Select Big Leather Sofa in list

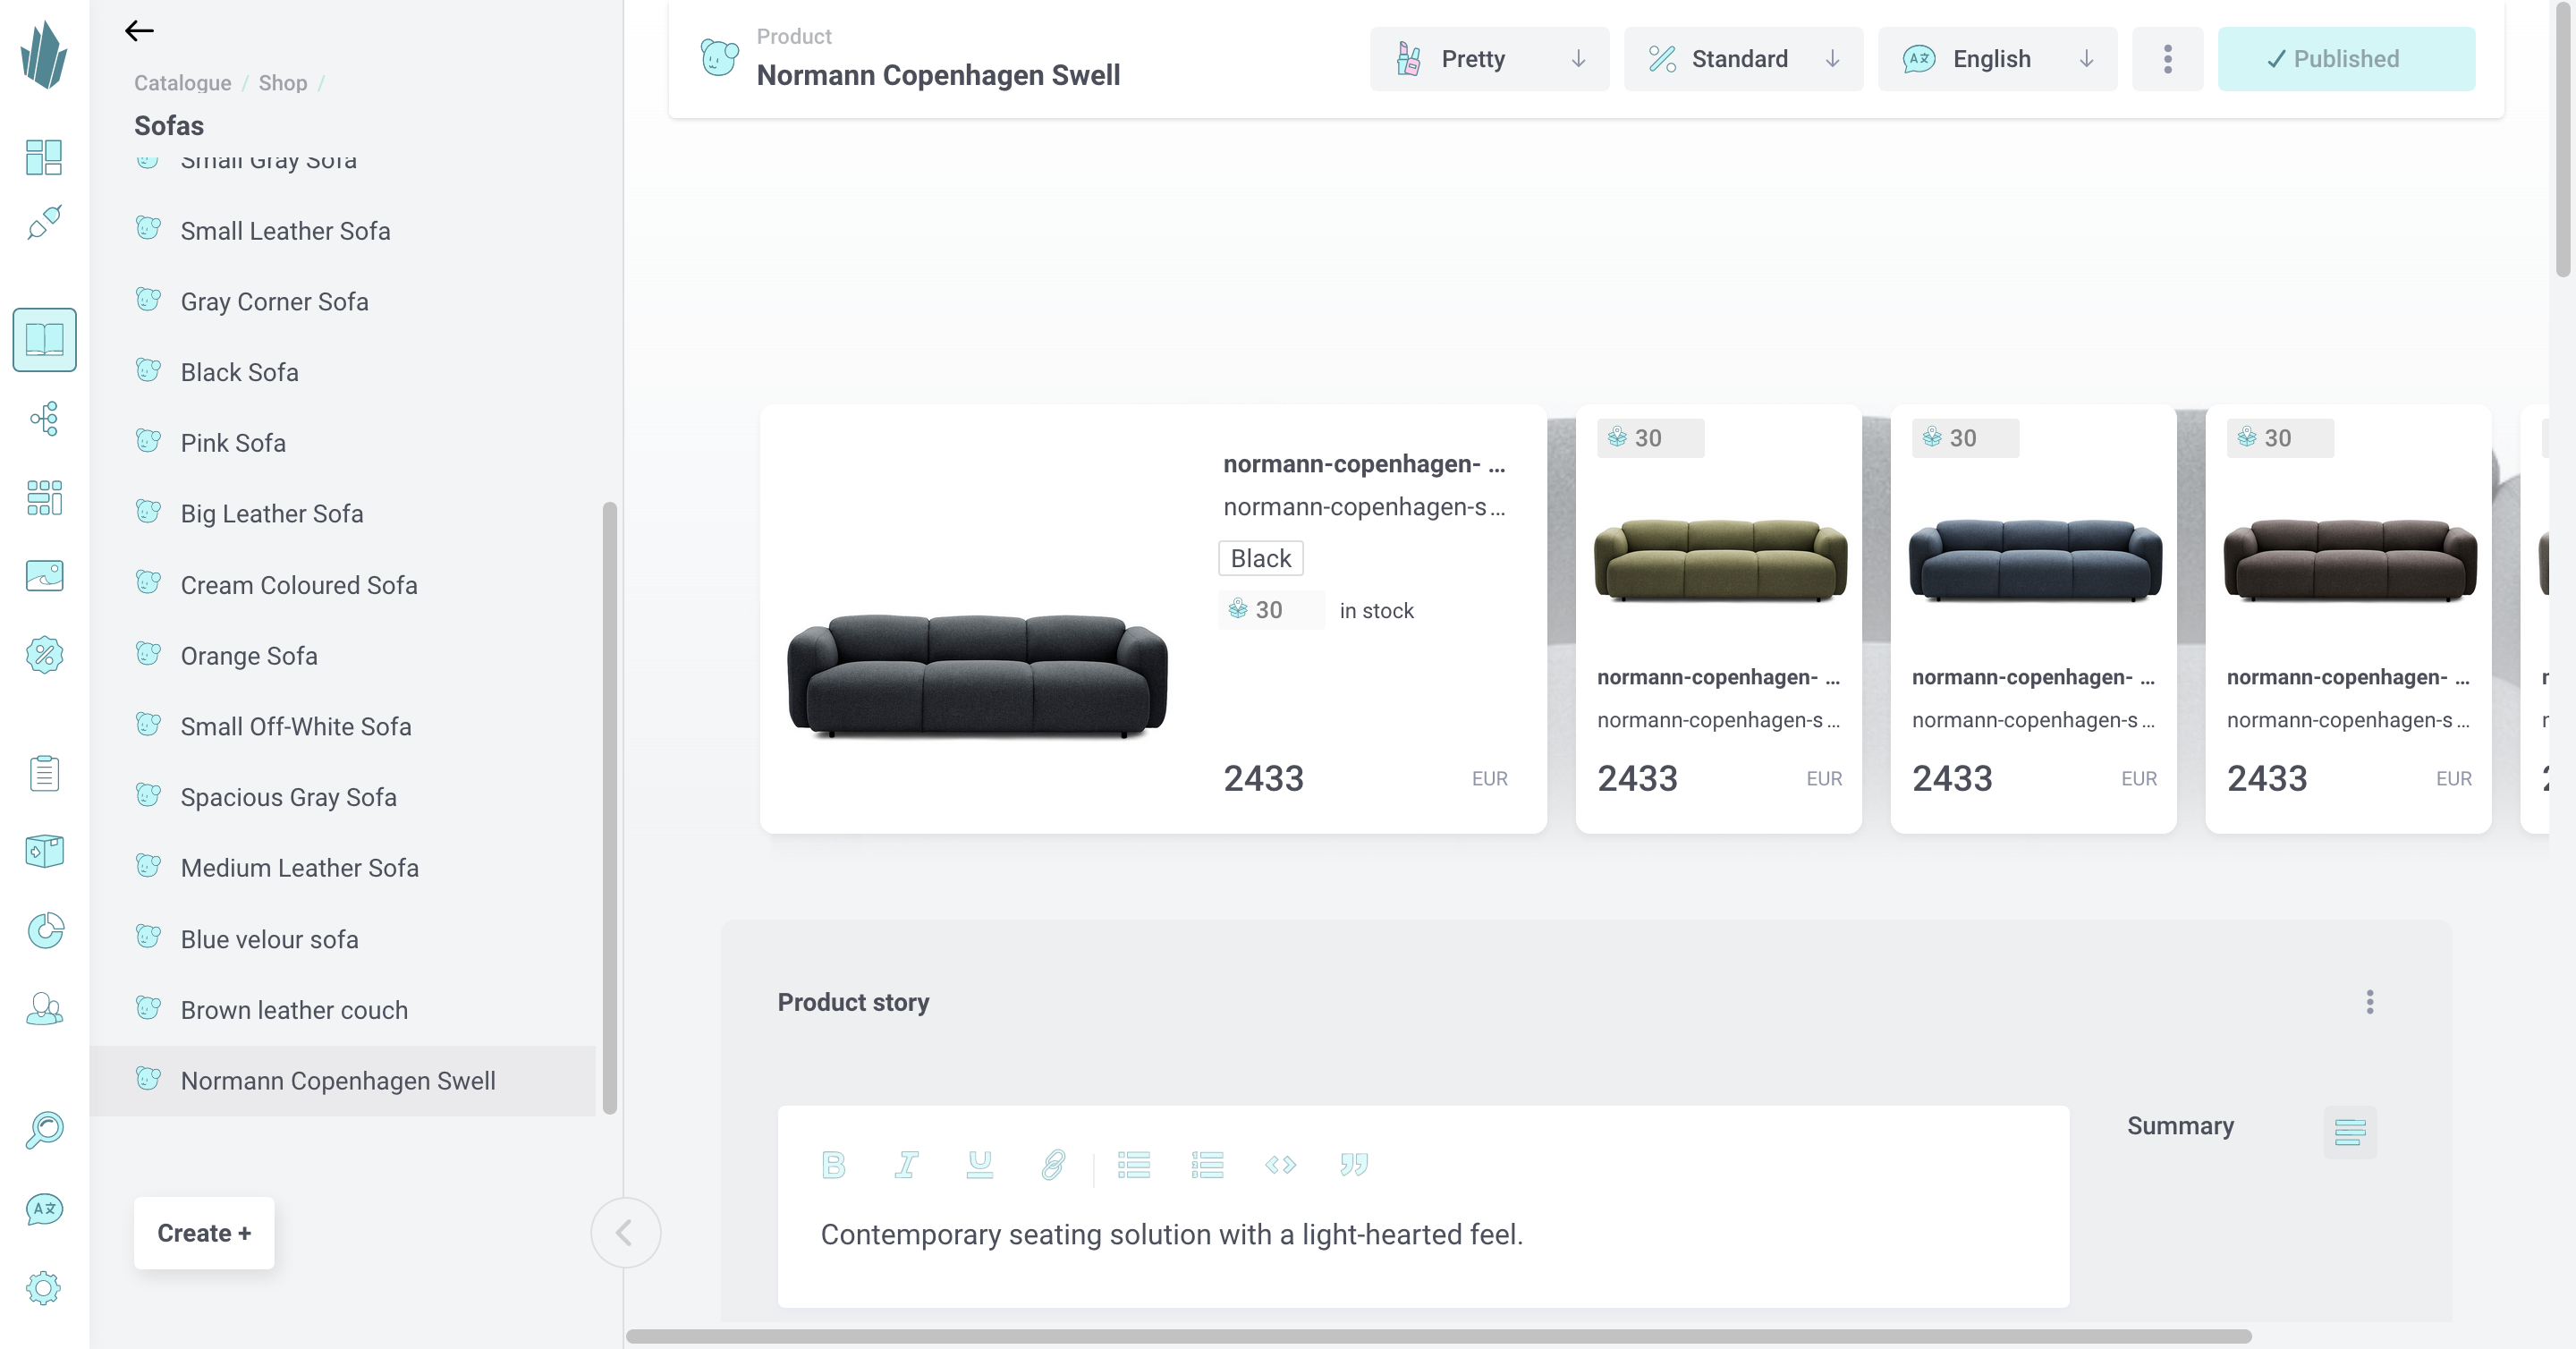coord(343,514)
